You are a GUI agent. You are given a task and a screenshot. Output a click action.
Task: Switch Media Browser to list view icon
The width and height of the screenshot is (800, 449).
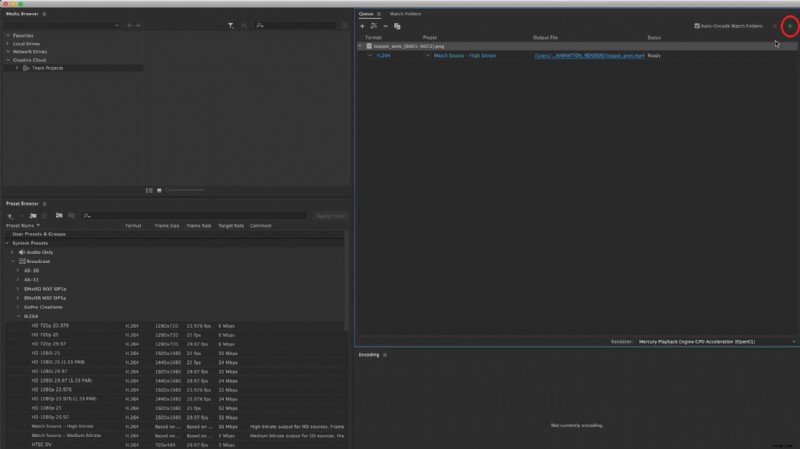coord(149,190)
